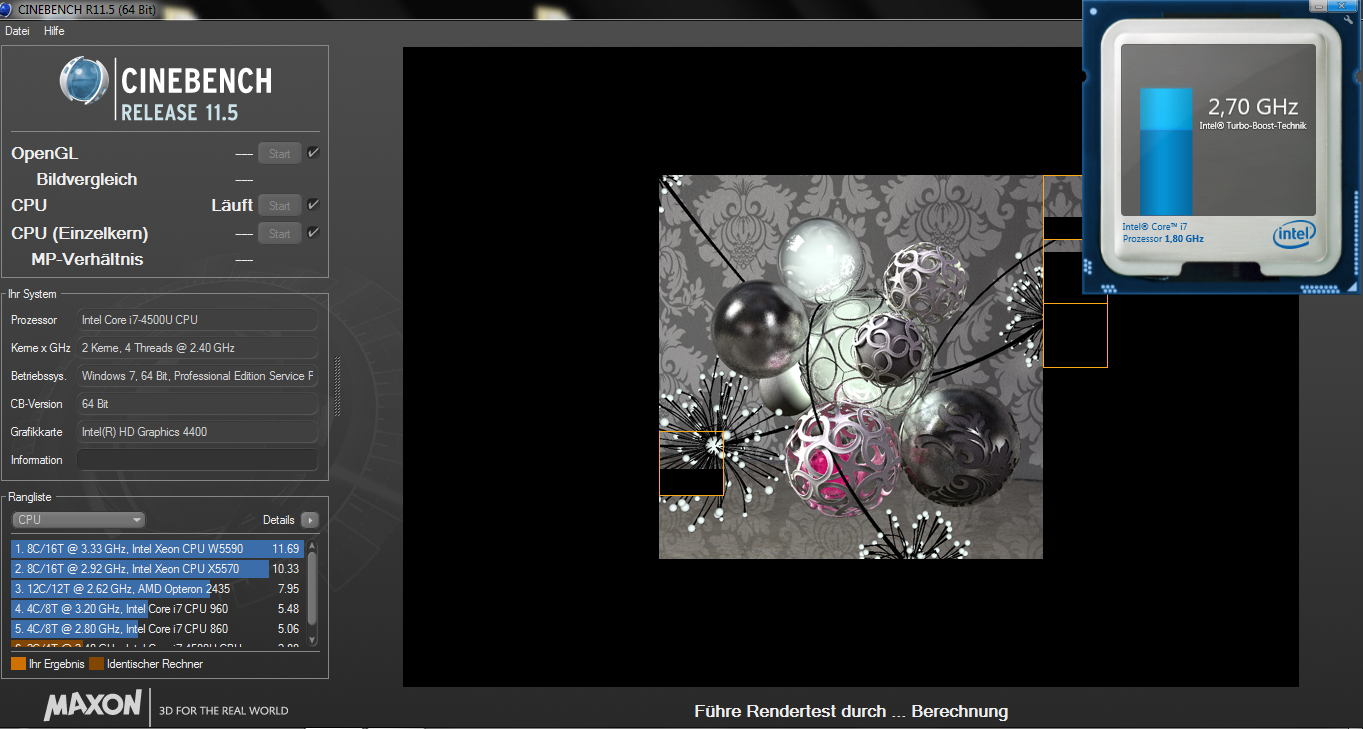Image resolution: width=1363 pixels, height=729 pixels.
Task: Click the Start button for CPU
Action: coord(280,206)
